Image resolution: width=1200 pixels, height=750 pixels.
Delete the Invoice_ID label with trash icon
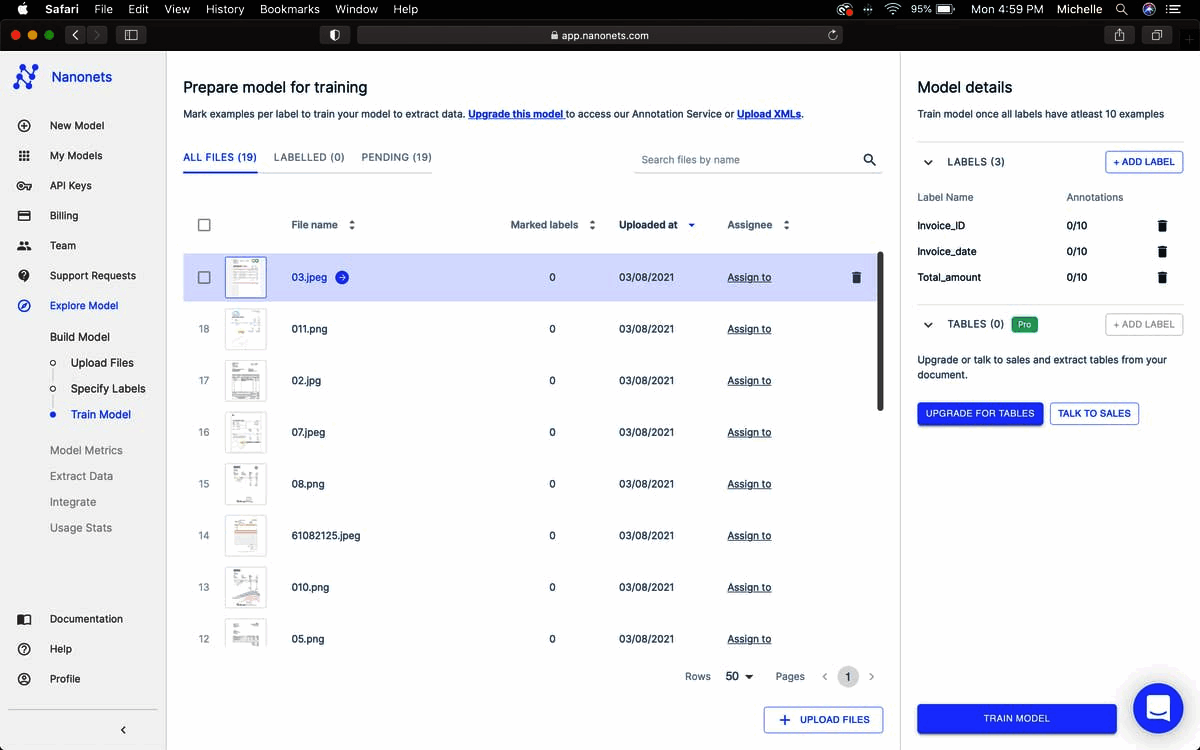(x=1162, y=226)
